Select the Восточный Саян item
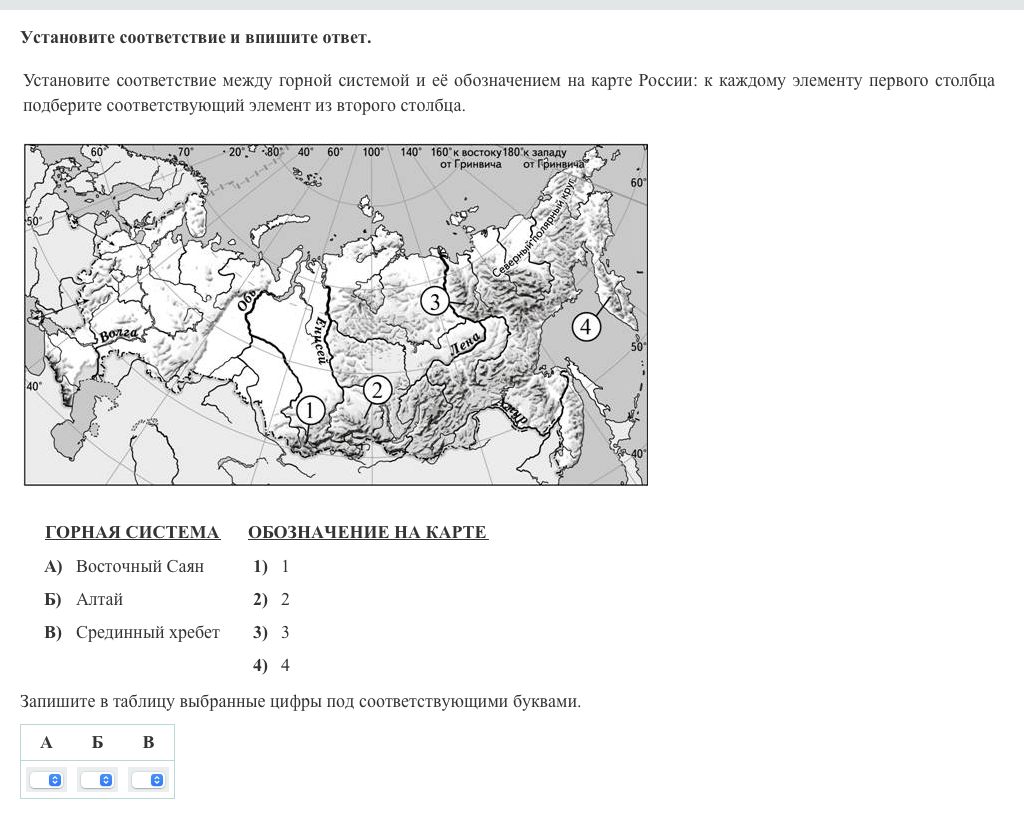The image size is (1024, 826). click(x=139, y=567)
